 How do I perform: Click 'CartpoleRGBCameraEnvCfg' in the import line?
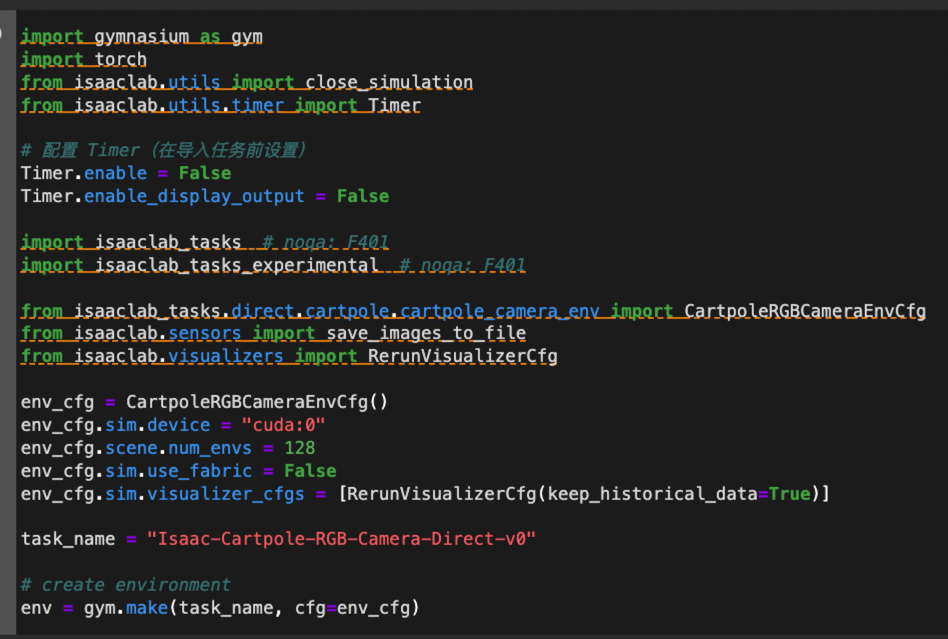pos(805,311)
